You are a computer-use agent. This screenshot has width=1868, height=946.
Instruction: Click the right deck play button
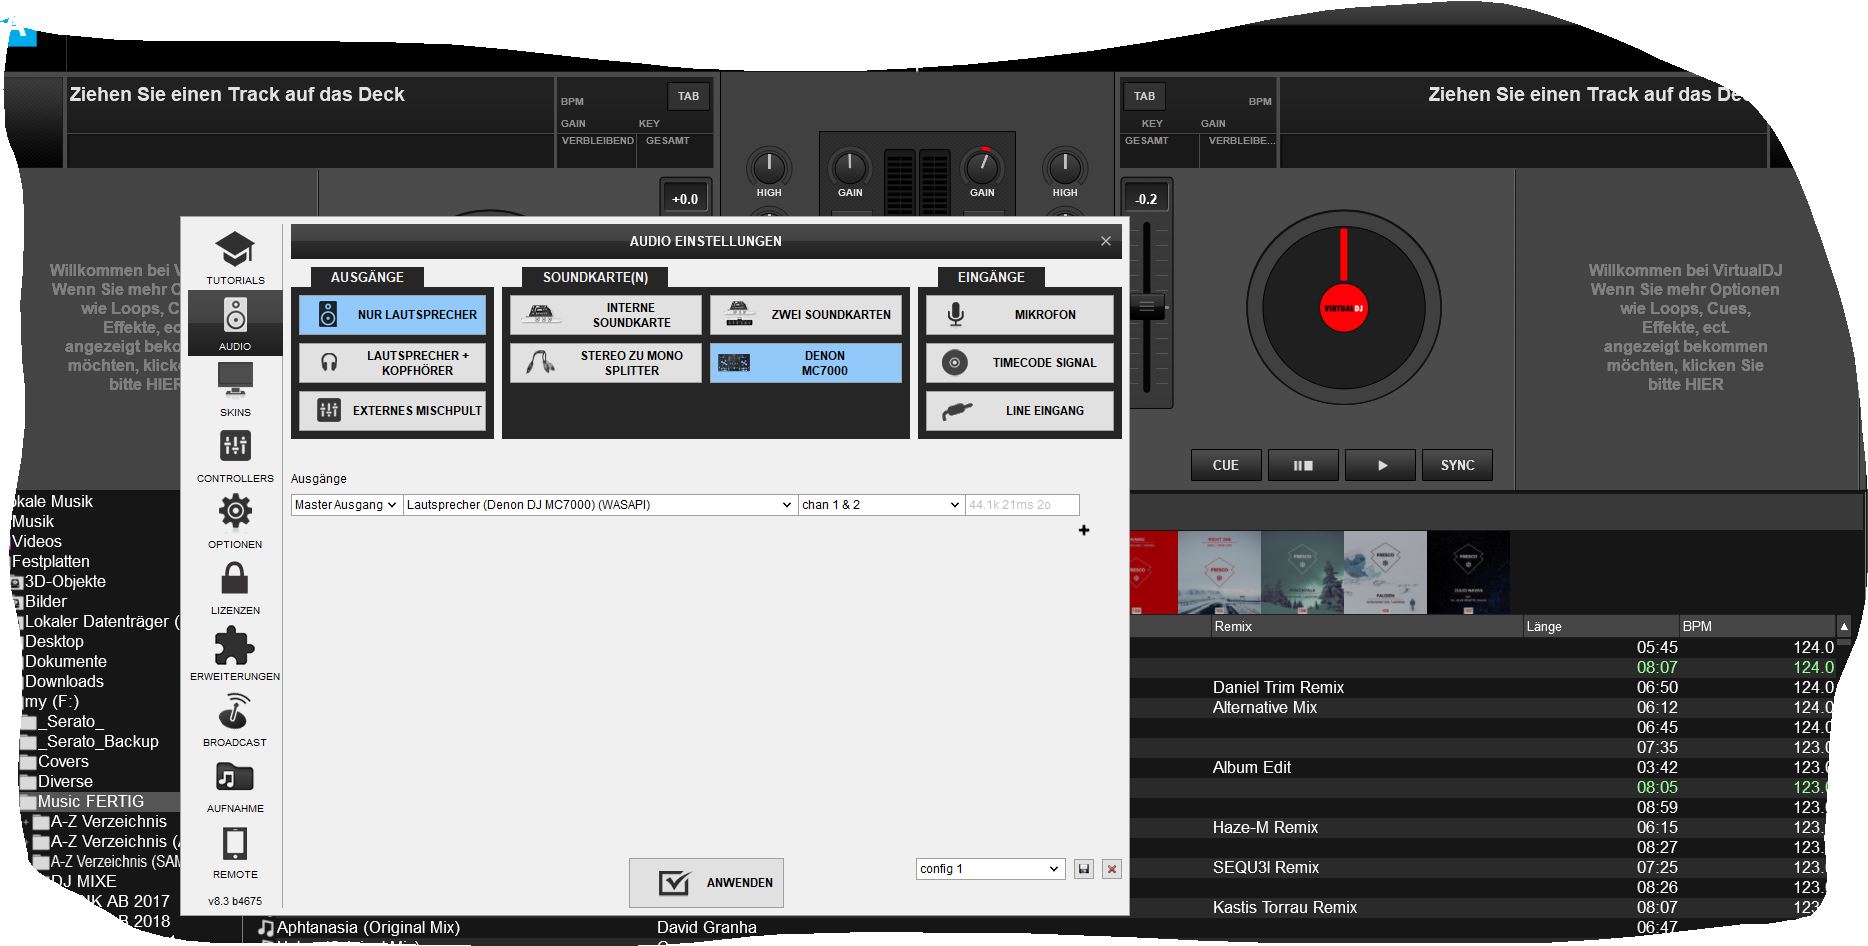click(x=1381, y=465)
